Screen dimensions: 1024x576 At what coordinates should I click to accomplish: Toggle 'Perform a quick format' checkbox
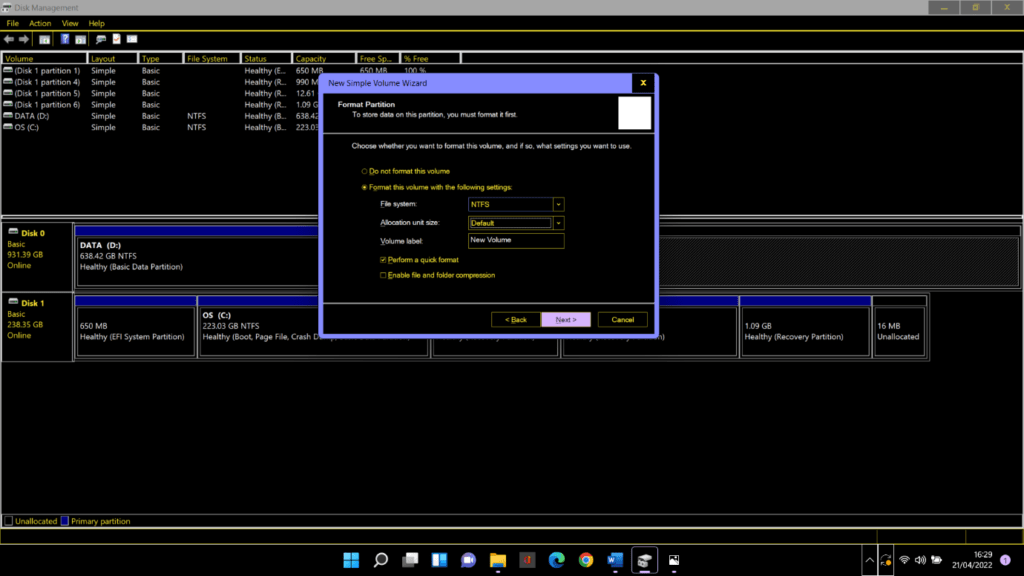(383, 259)
